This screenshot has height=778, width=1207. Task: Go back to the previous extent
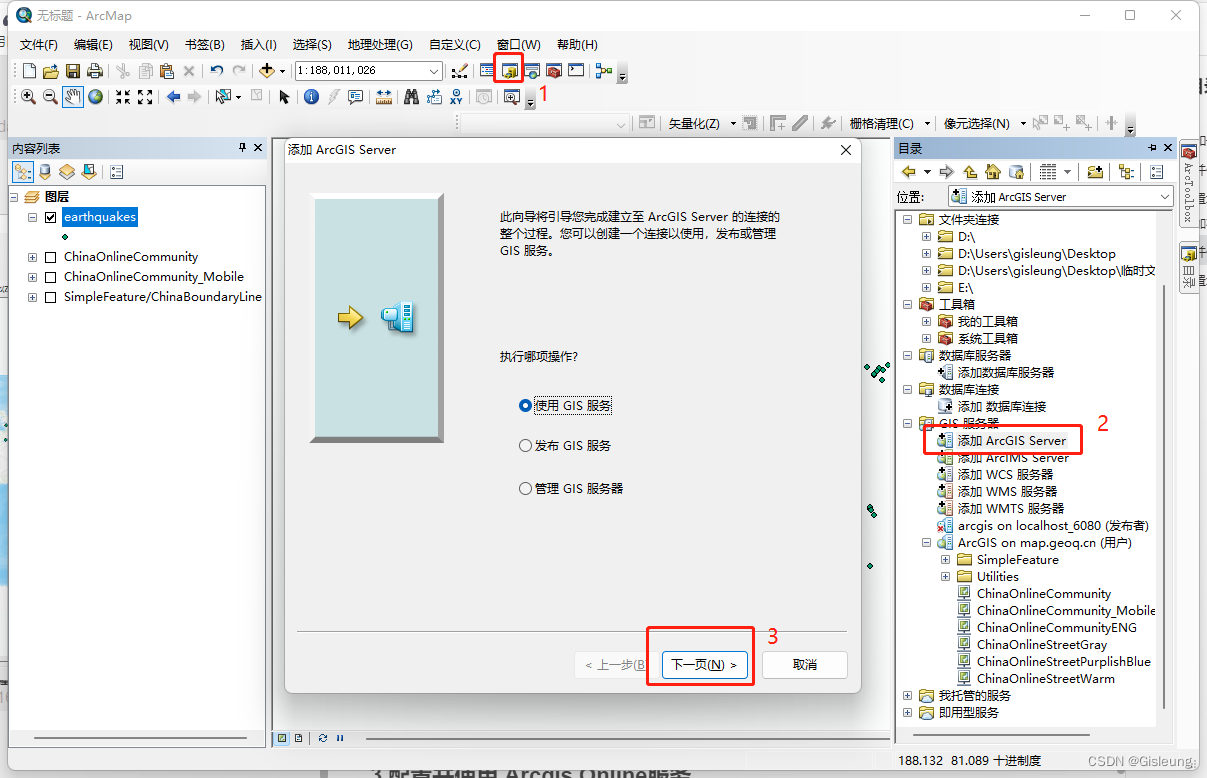(x=173, y=97)
